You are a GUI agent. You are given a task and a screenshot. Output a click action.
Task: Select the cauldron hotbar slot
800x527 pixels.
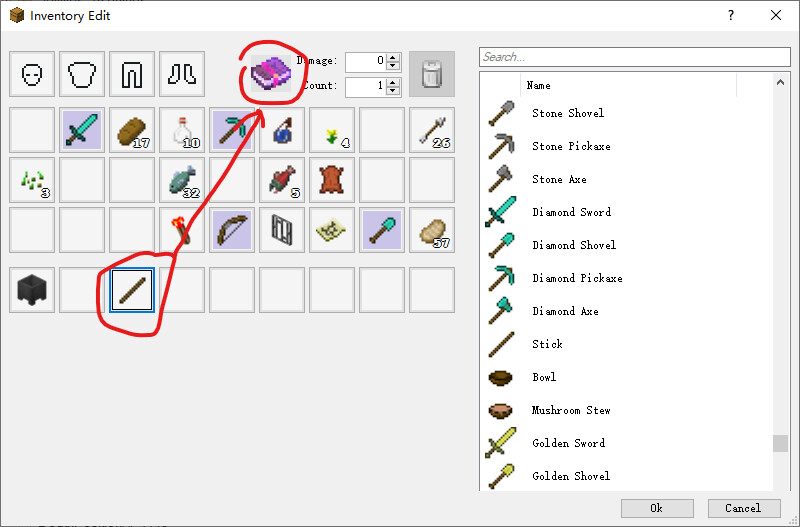(x=32, y=290)
